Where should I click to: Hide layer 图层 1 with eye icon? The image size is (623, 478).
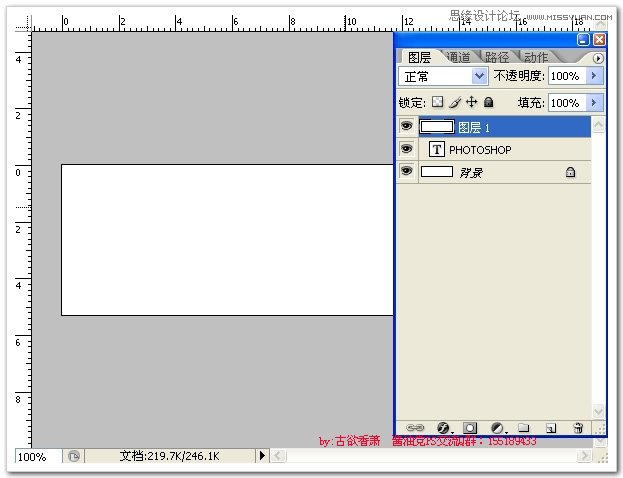pos(406,126)
